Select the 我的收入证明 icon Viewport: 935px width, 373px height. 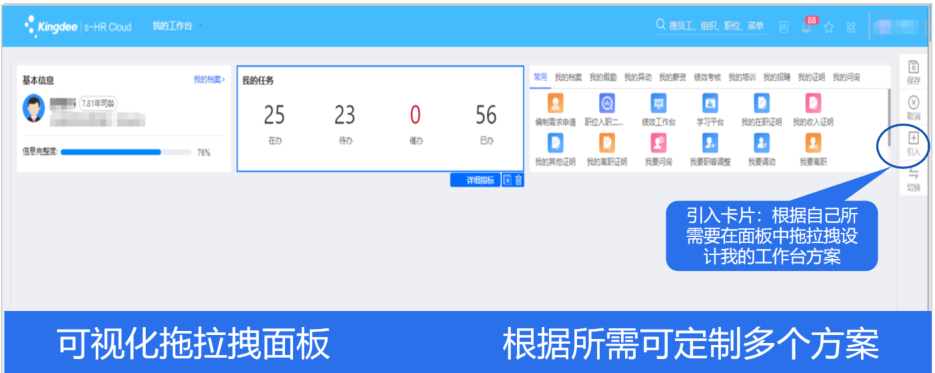pyautogui.click(x=813, y=104)
